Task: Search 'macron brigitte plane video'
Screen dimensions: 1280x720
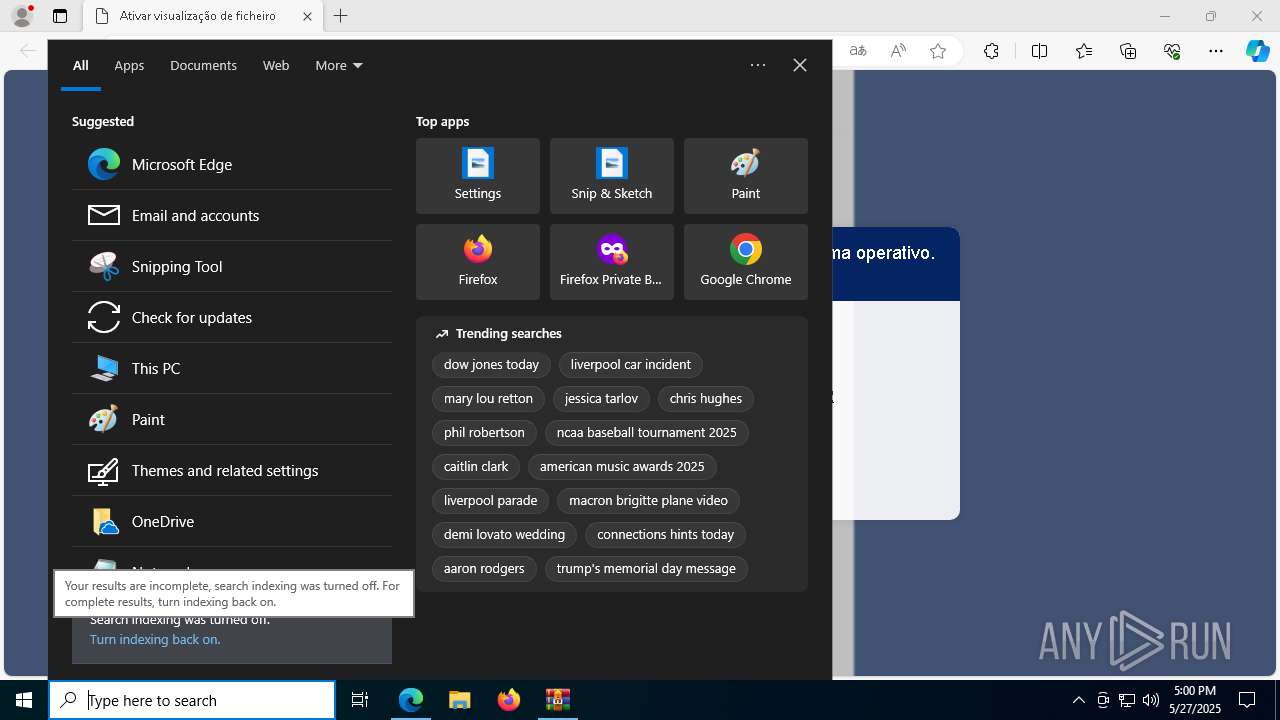Action: 648,501
